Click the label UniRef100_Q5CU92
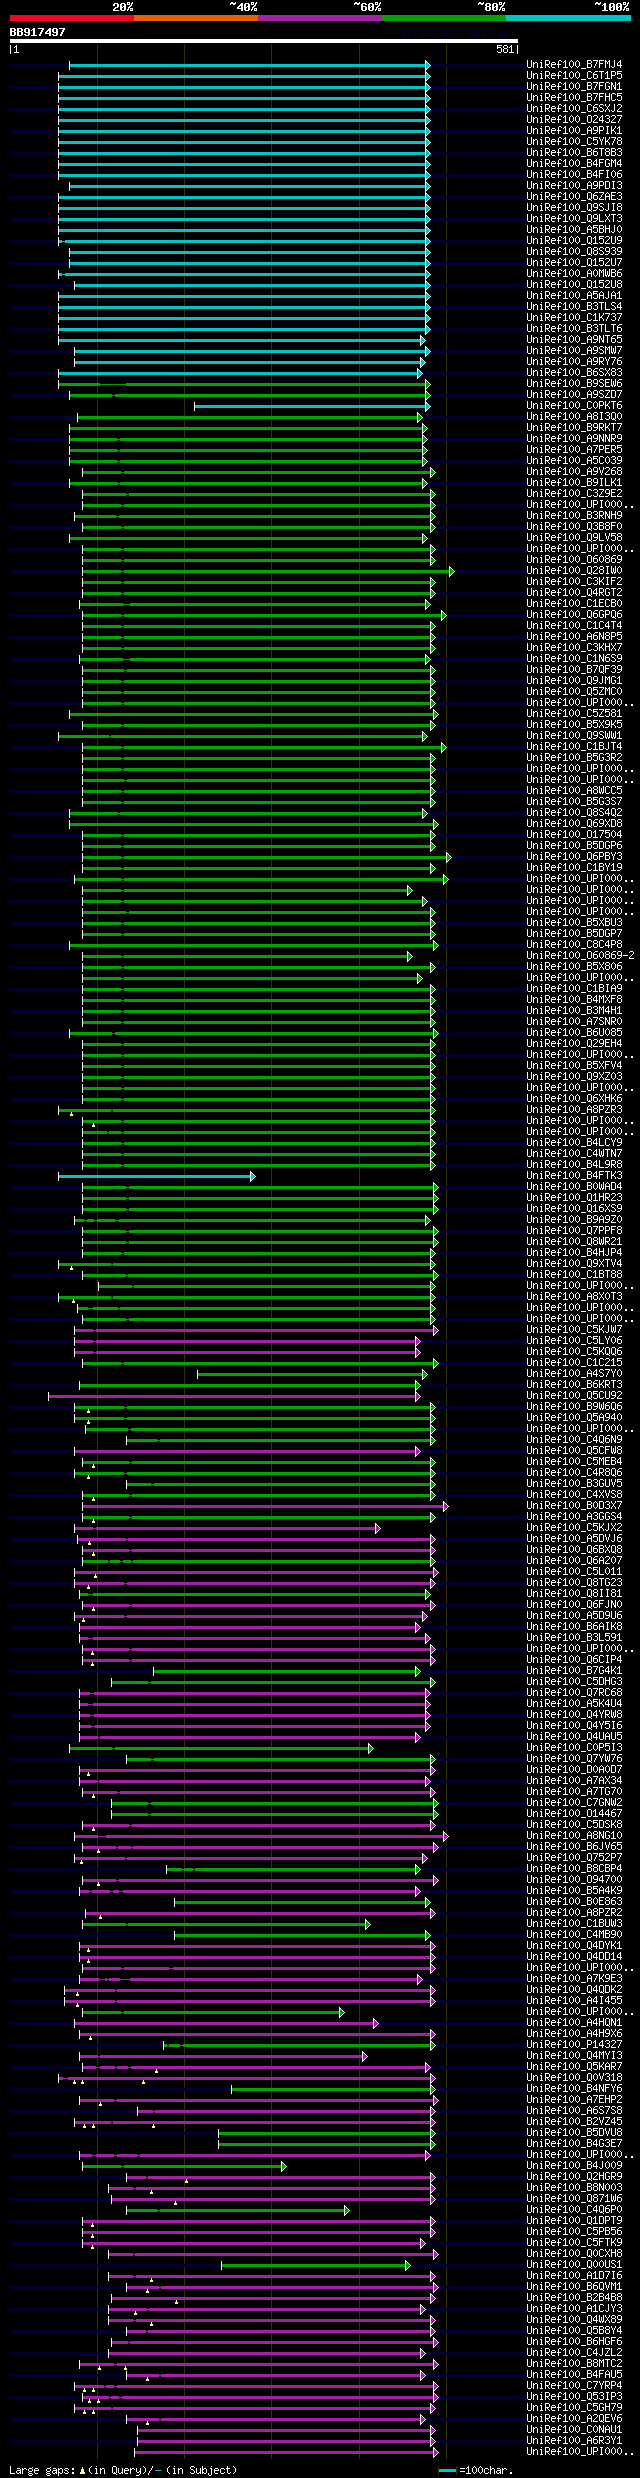This screenshot has width=640, height=2478. tap(574, 1395)
